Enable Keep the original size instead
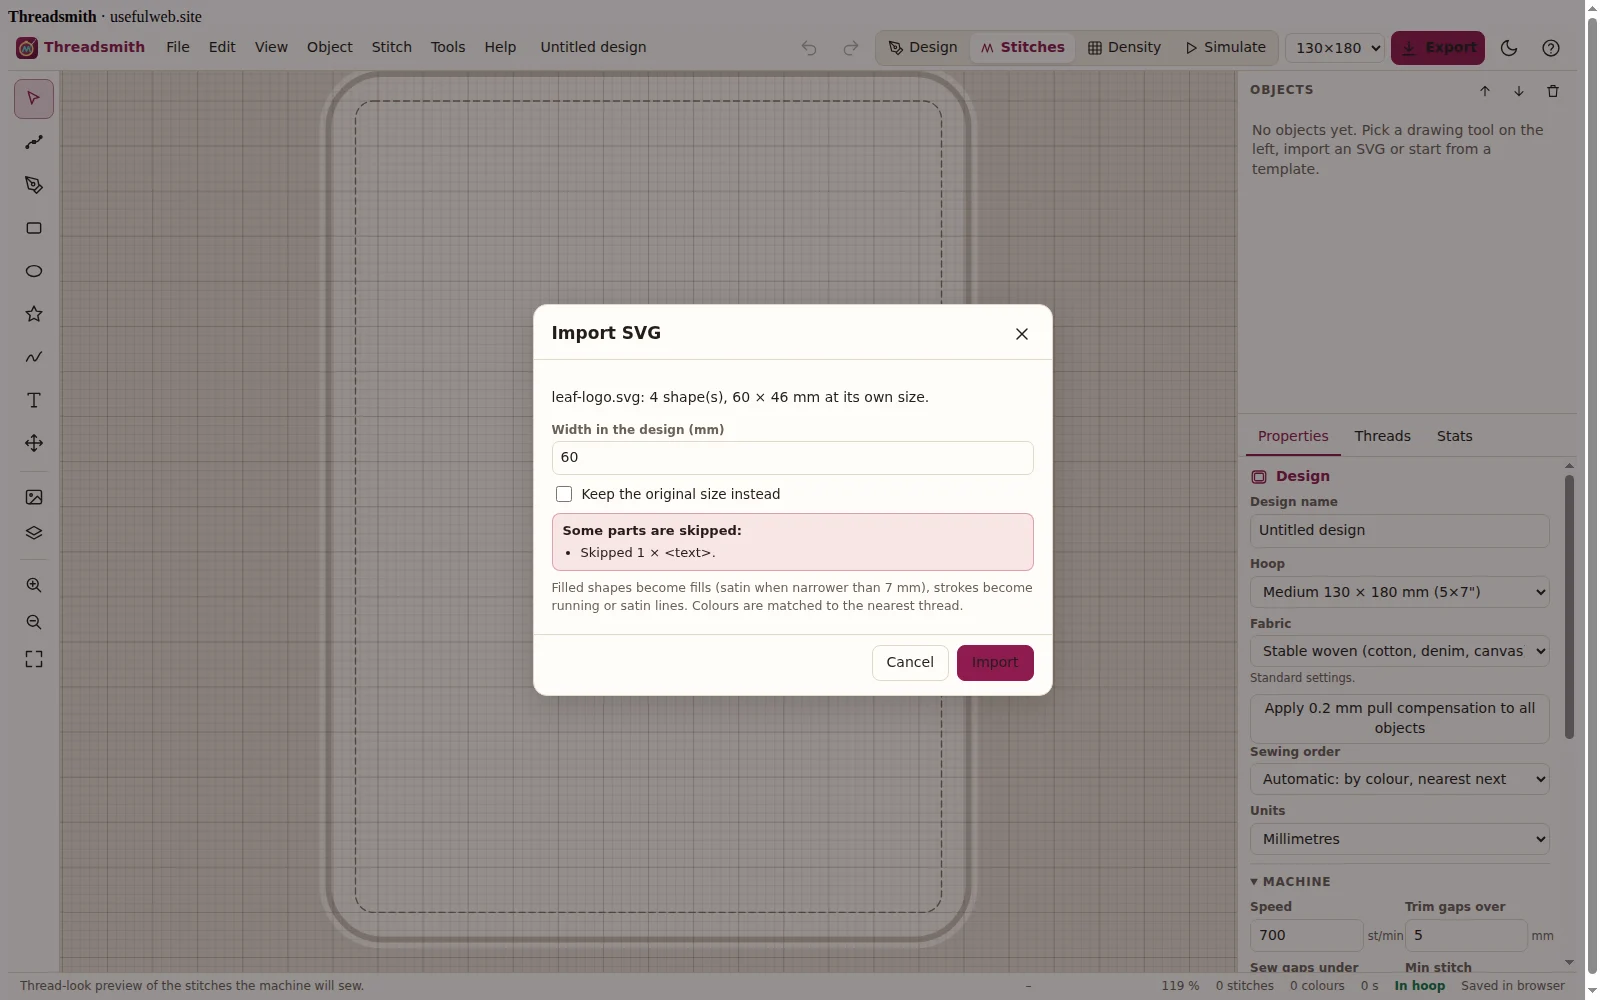 coord(564,494)
